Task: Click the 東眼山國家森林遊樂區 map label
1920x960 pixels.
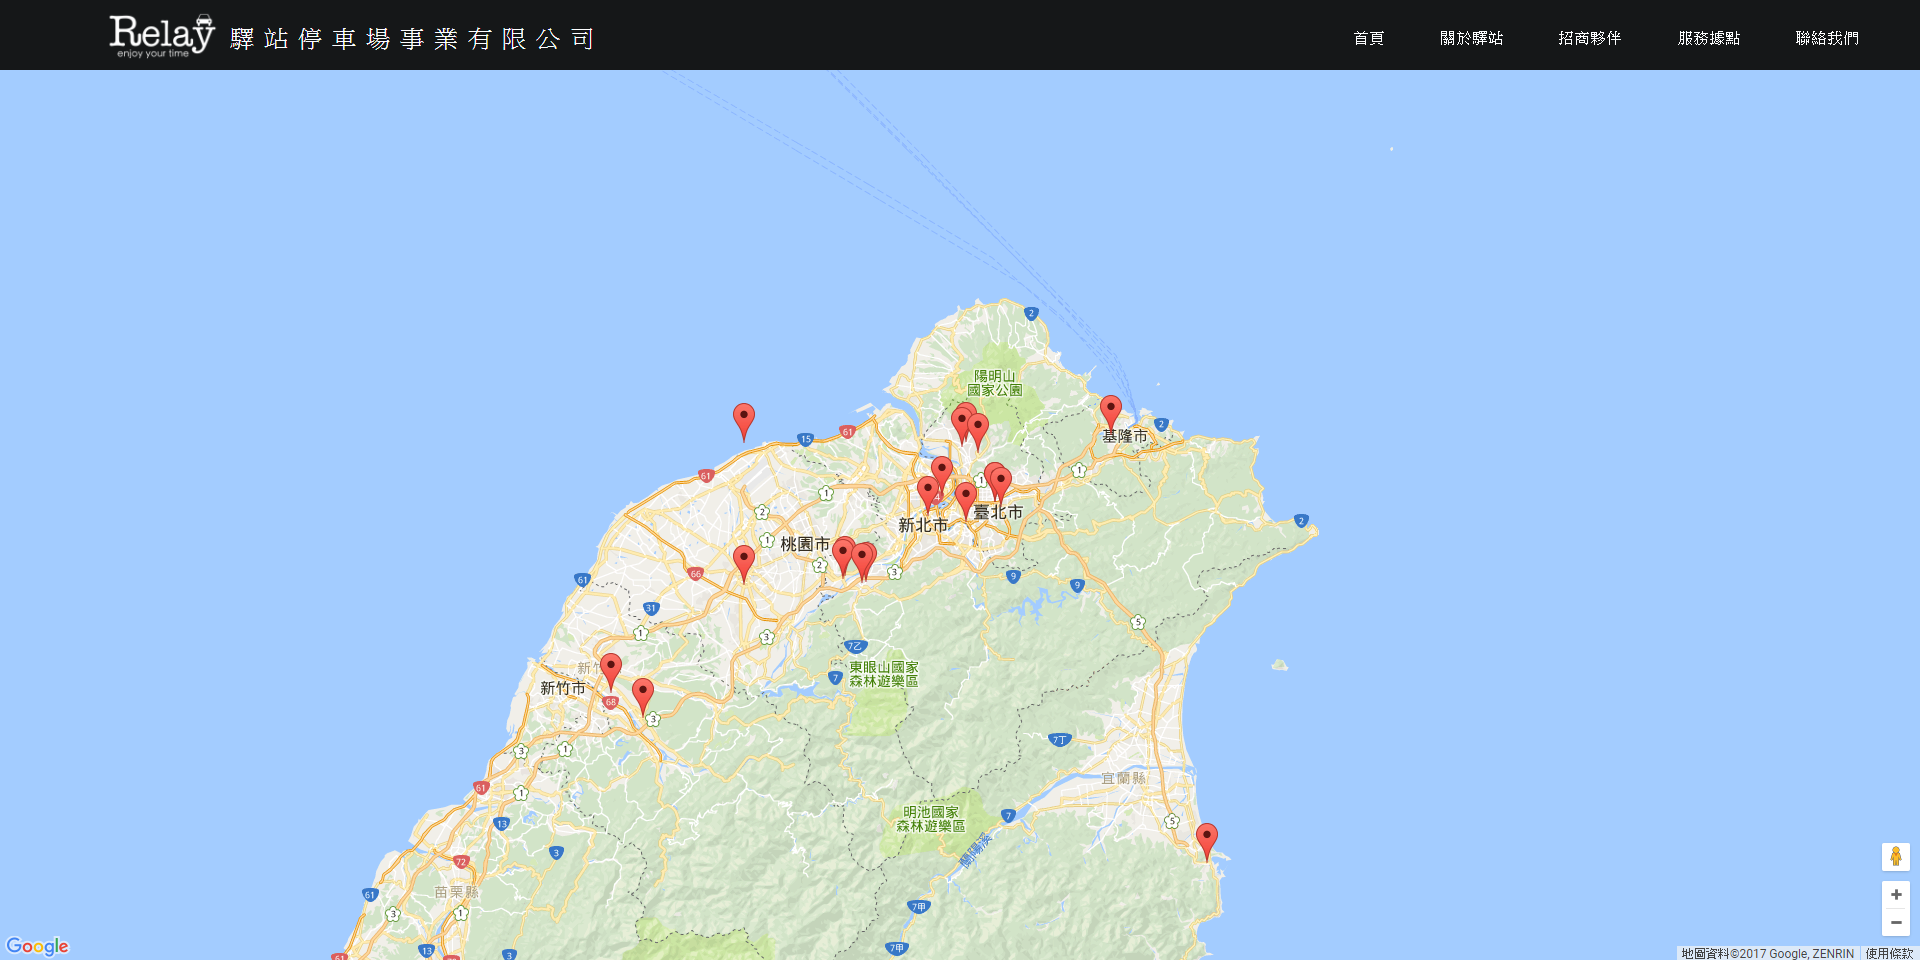Action: pyautogui.click(x=883, y=674)
